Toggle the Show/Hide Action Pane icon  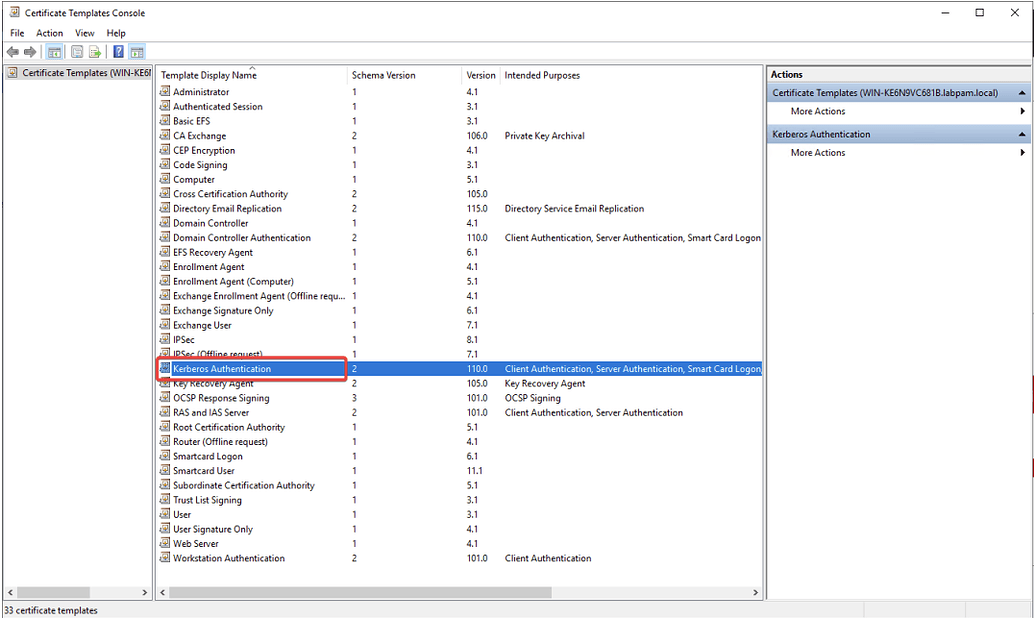(135, 52)
